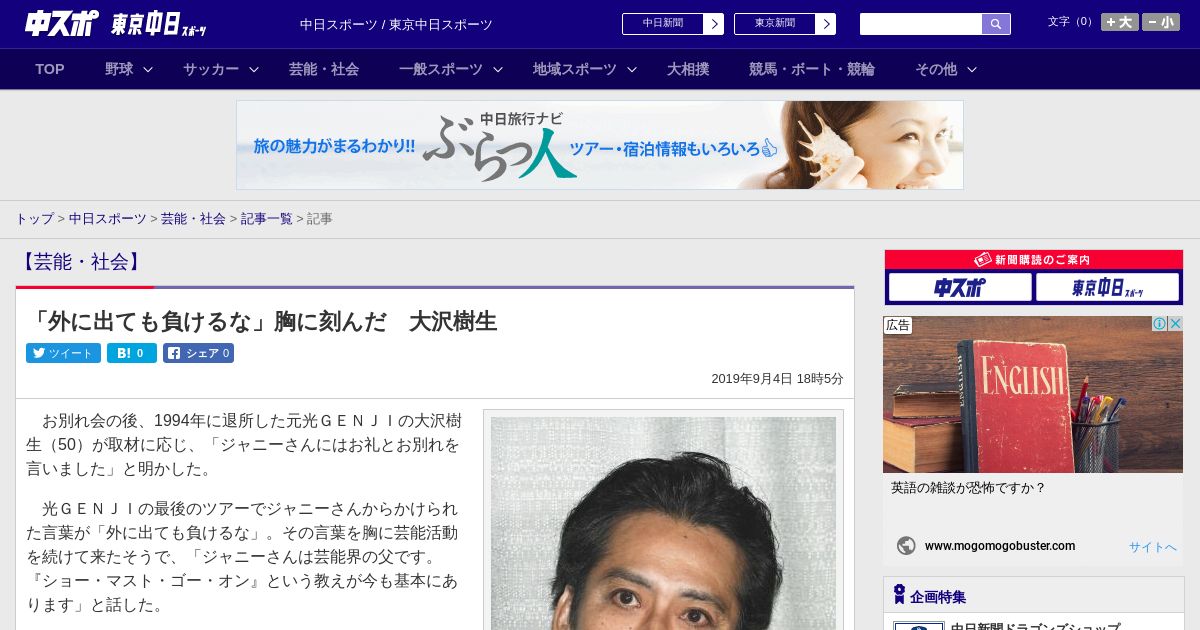The height and width of the screenshot is (630, 1200).
Task: Expand the その他 dropdown chevron
Action: click(x=972, y=69)
